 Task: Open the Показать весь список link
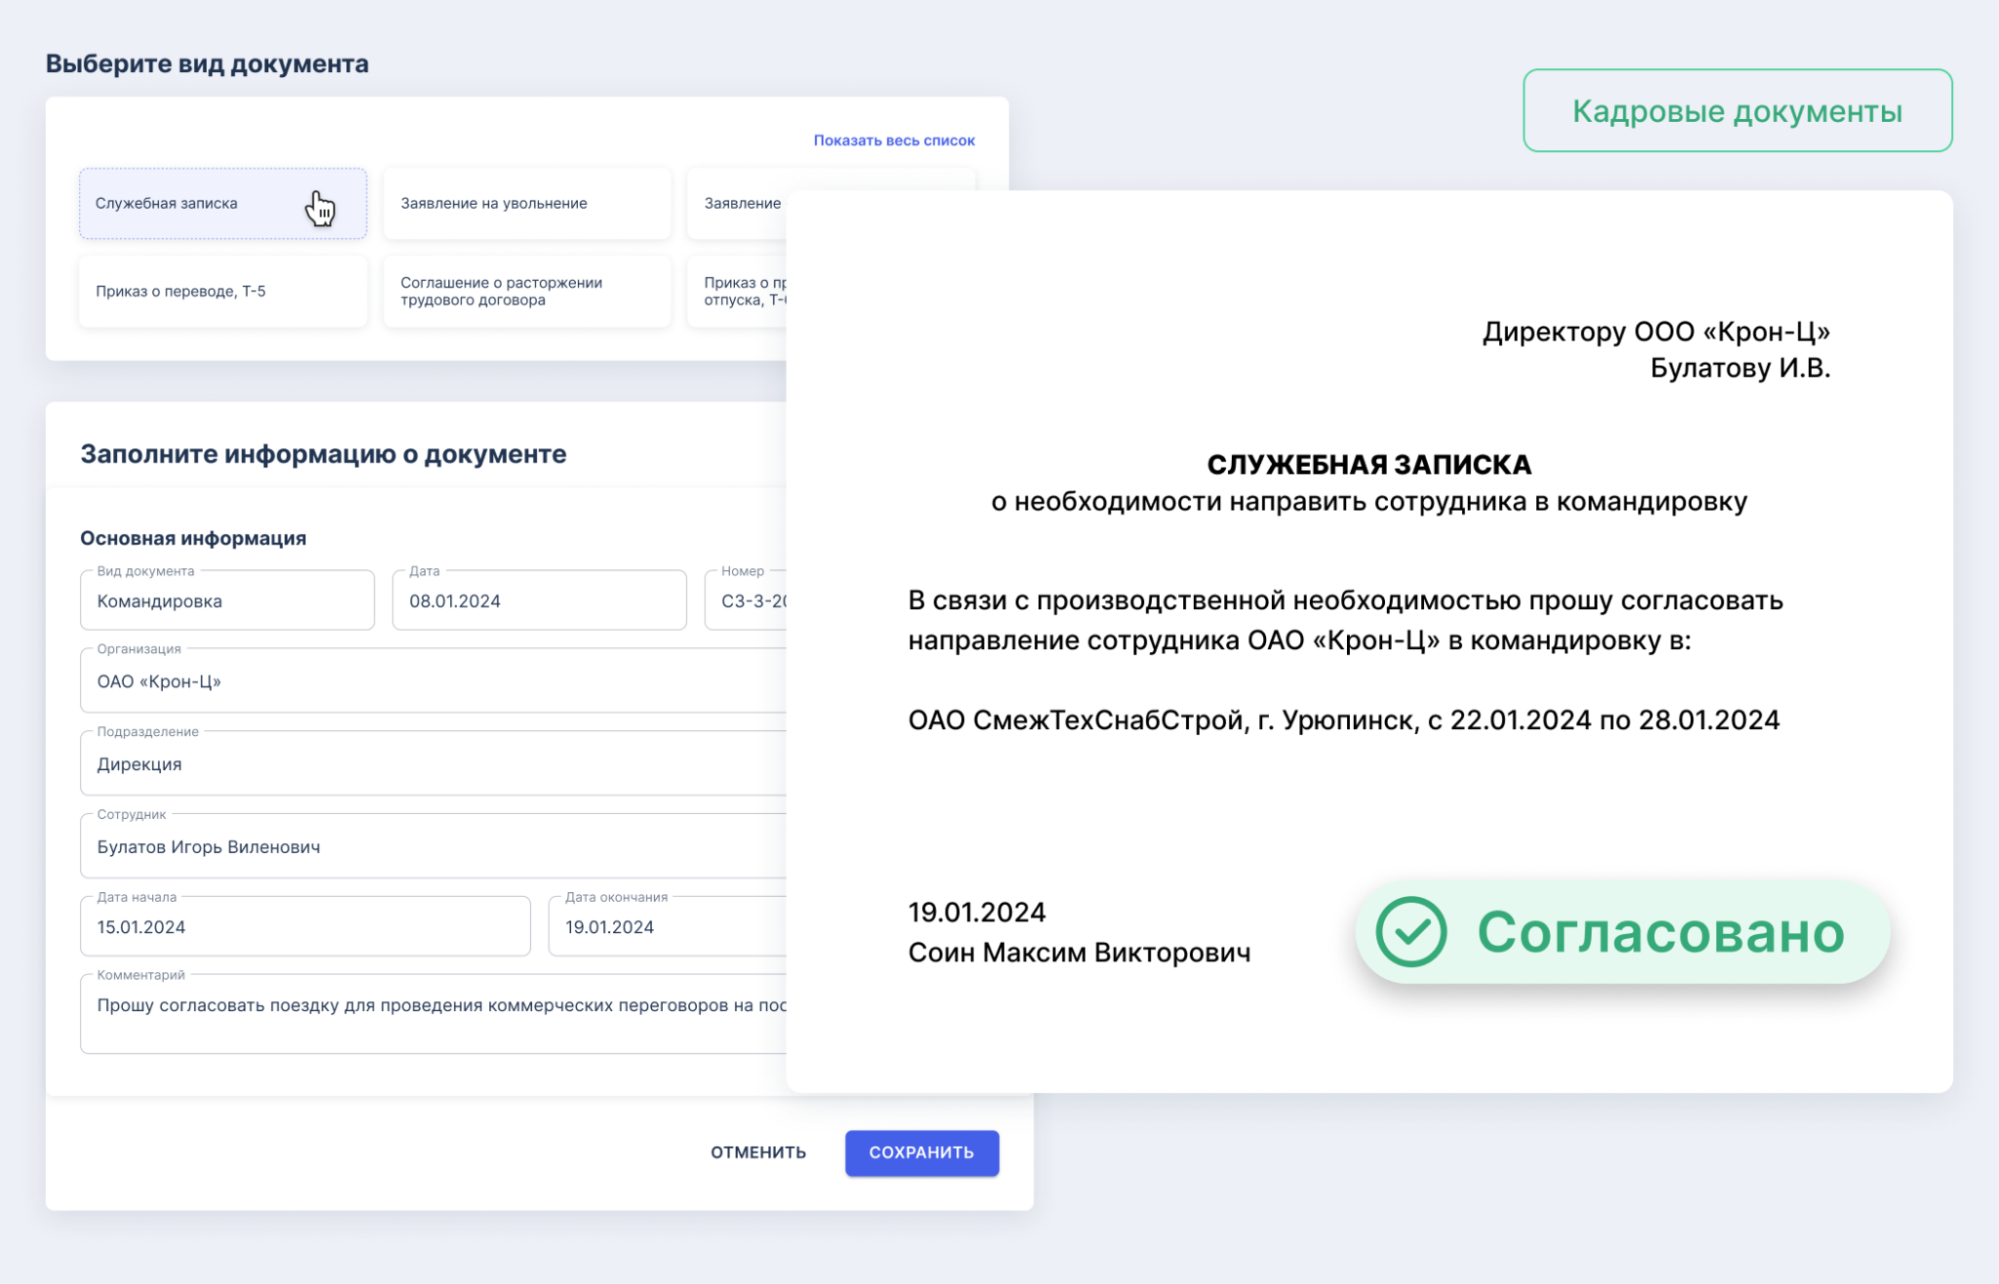[893, 140]
